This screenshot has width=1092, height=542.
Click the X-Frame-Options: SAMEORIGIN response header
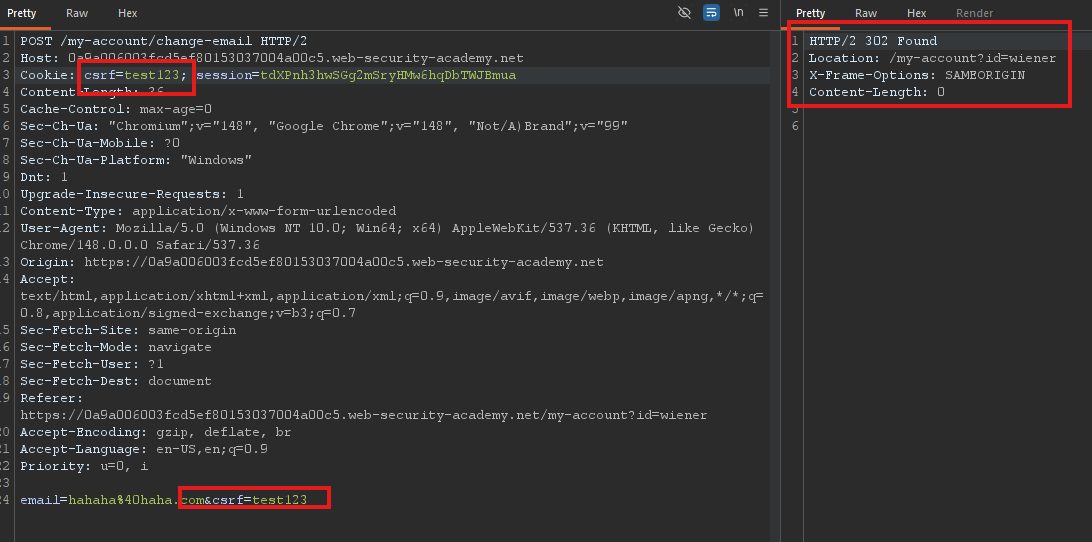coord(916,75)
